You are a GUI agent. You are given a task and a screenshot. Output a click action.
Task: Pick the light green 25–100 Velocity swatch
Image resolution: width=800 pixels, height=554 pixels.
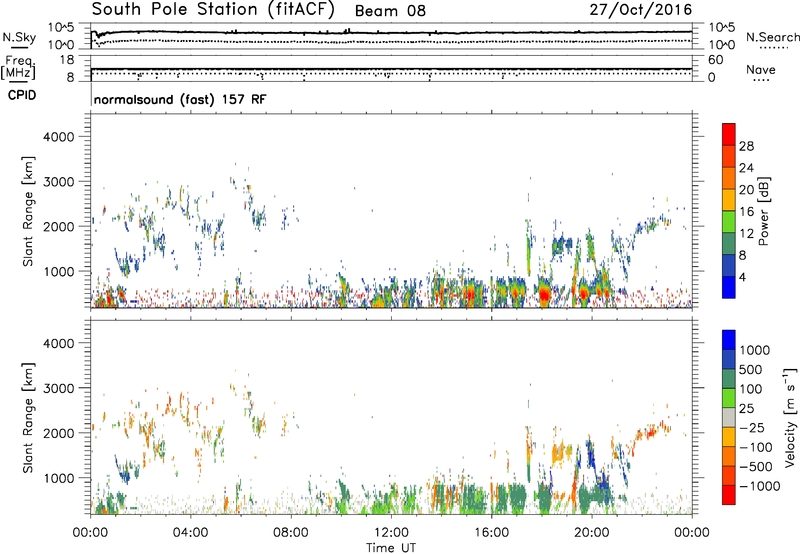coord(729,398)
